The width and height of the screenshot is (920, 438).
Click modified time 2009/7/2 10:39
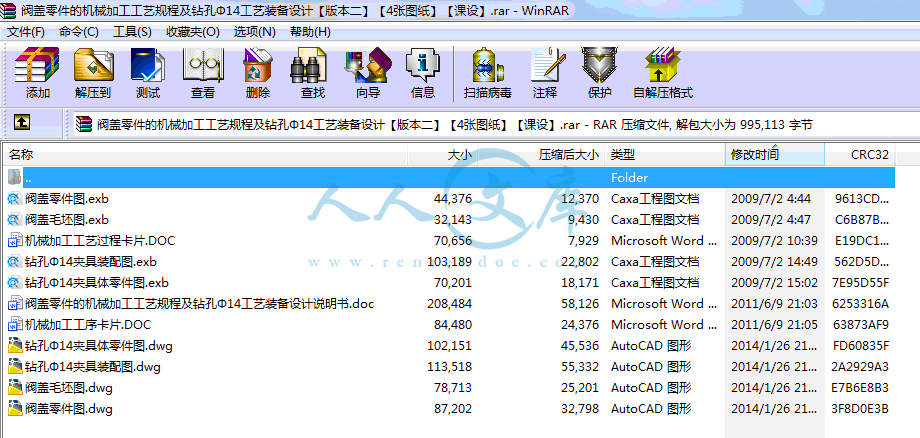pyautogui.click(x=774, y=240)
